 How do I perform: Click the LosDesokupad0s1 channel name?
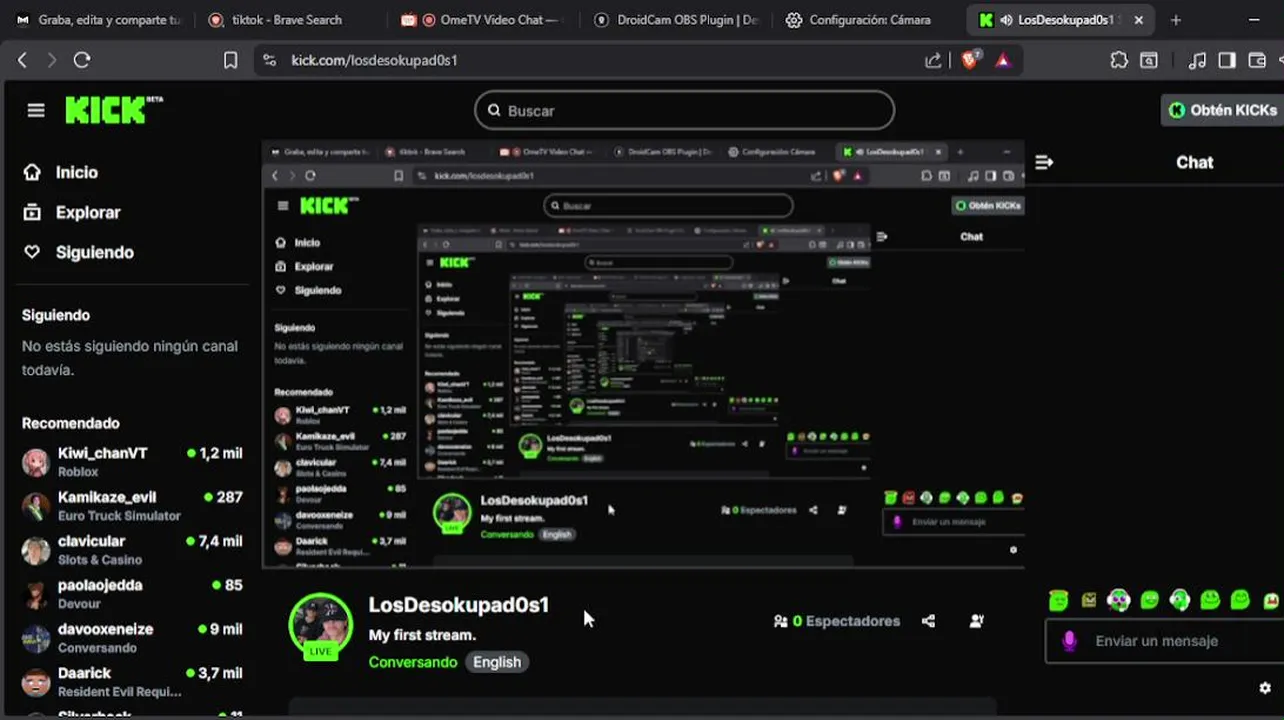coord(458,604)
